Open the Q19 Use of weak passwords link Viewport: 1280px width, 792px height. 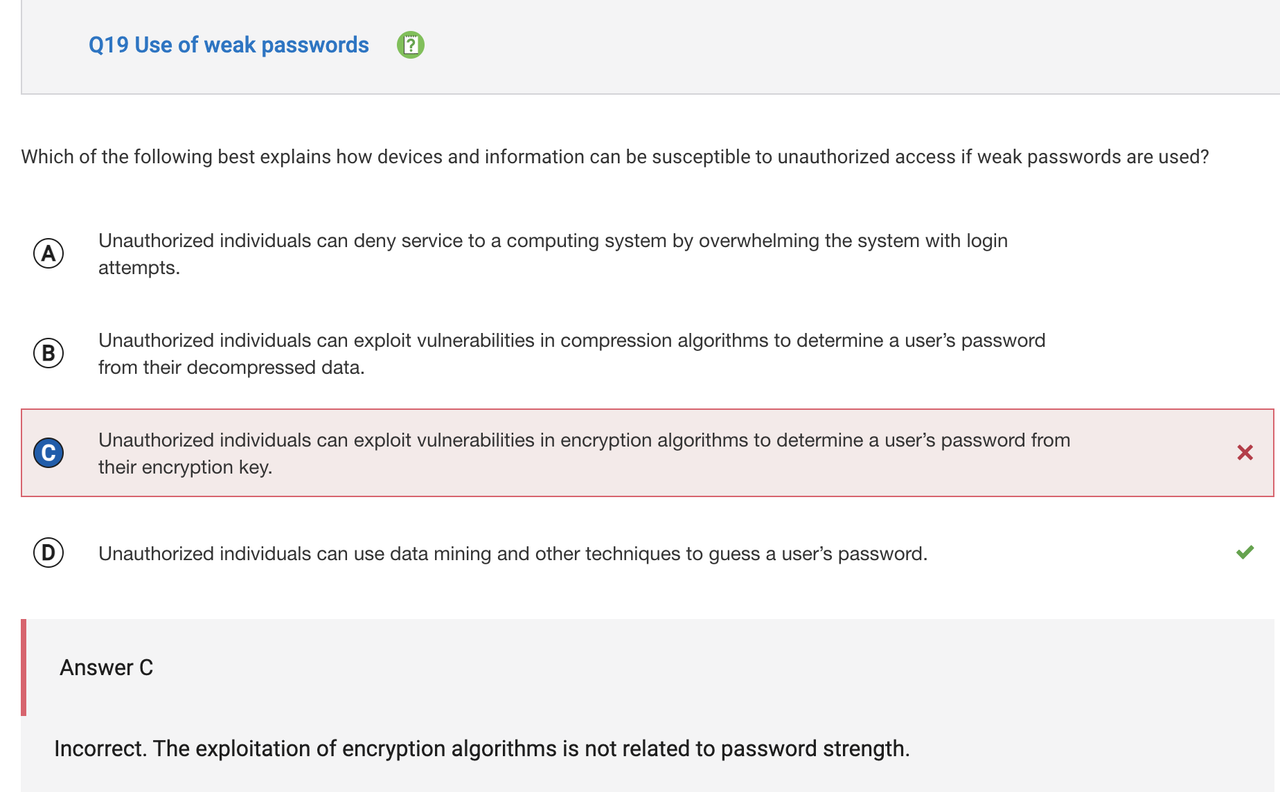[229, 45]
